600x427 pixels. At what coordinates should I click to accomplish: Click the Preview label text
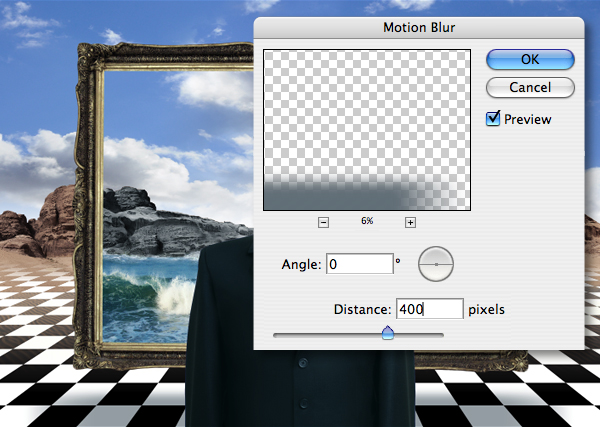click(x=527, y=119)
